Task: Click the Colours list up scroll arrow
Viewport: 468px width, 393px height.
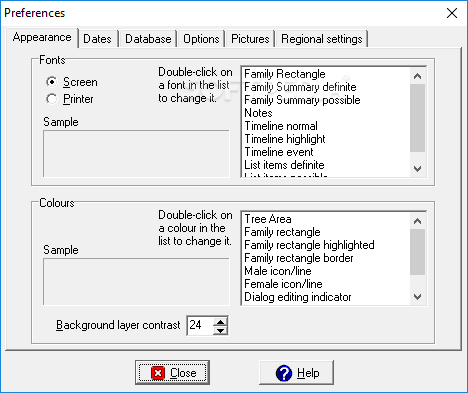Action: 417,221
